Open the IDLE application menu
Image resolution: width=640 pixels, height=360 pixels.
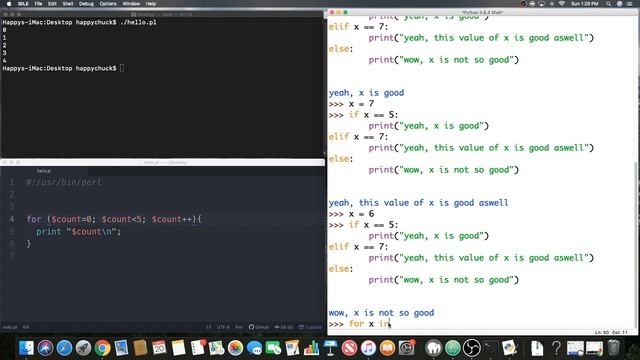click(x=23, y=4)
